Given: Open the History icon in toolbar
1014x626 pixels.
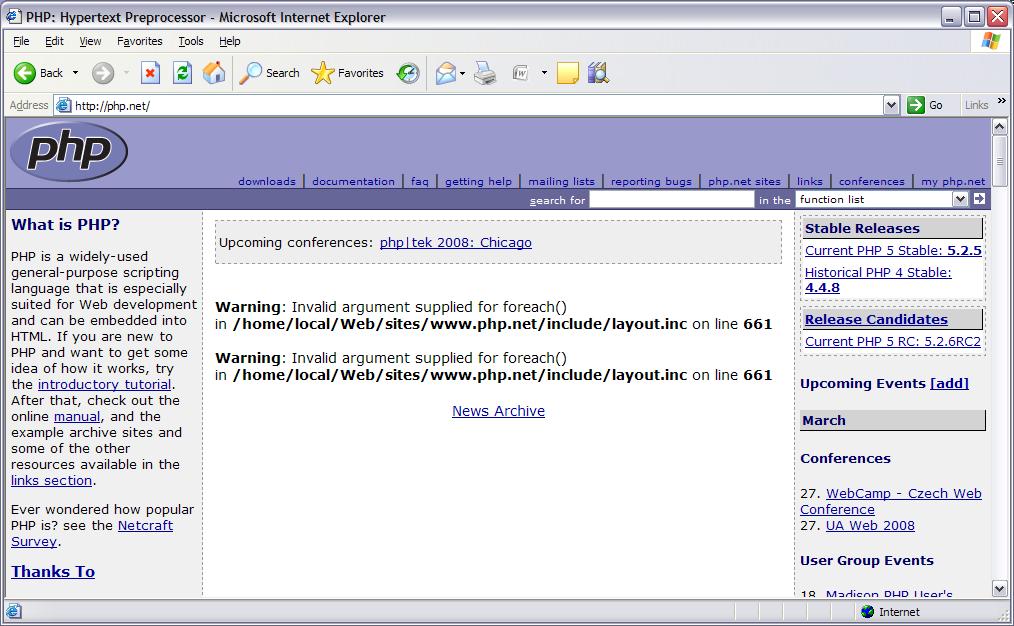Looking at the screenshot, I should (x=408, y=73).
